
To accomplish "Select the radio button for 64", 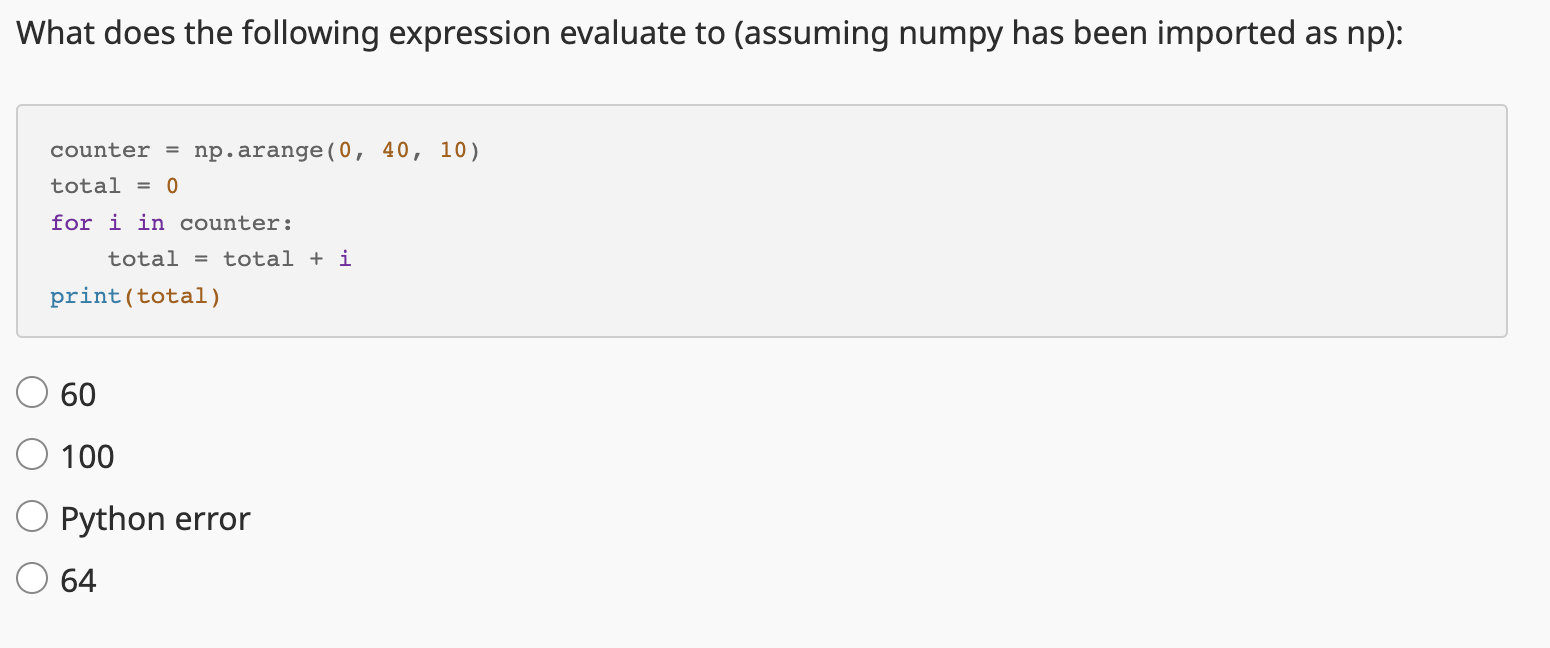I will 32,578.
